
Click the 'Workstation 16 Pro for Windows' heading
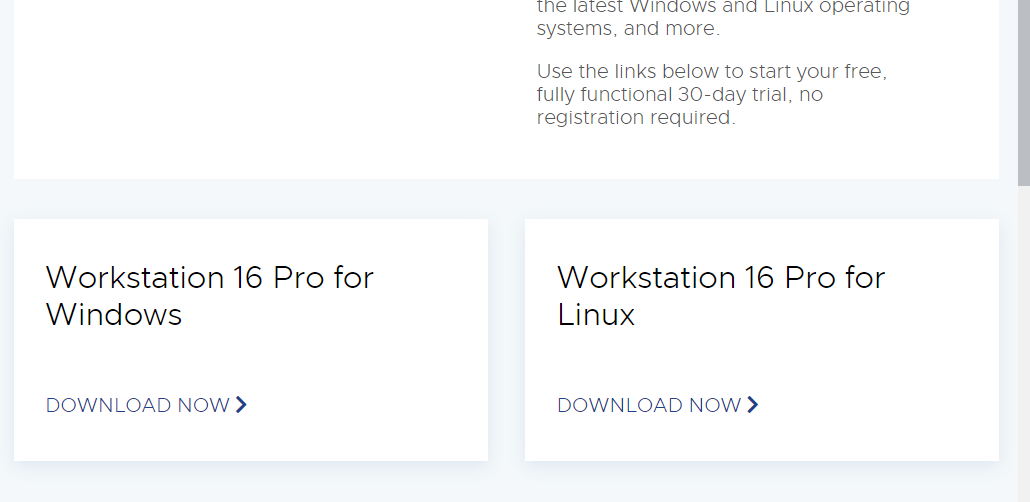click(x=210, y=296)
